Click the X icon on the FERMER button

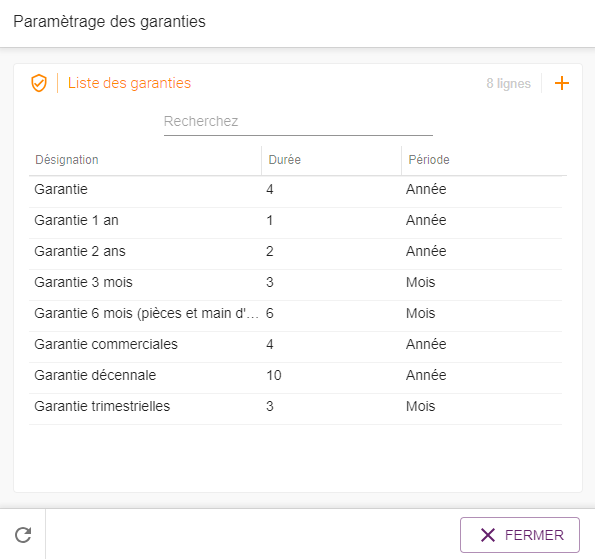pyautogui.click(x=488, y=535)
